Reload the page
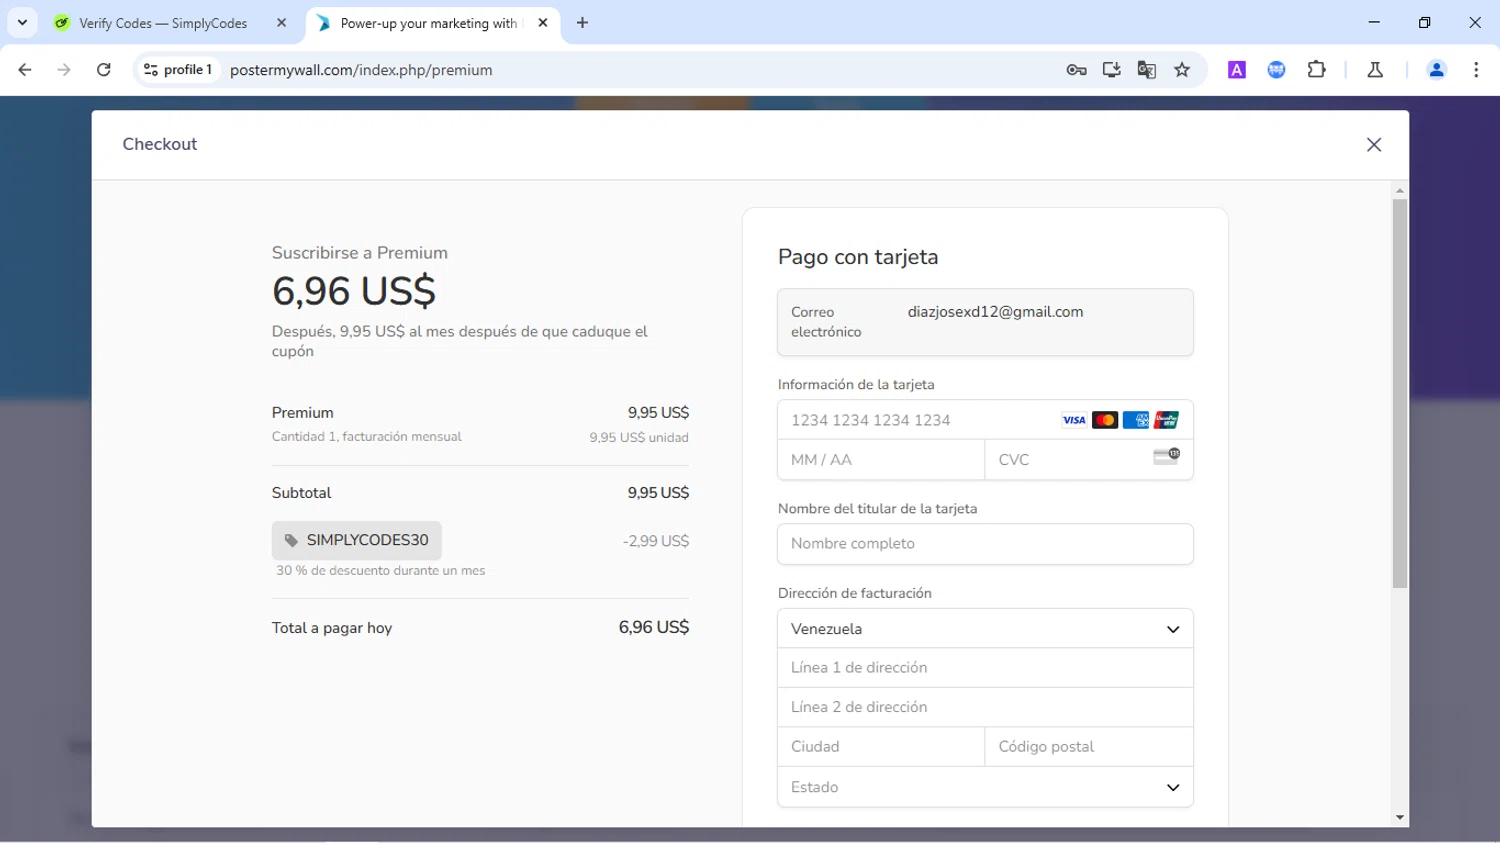 click(103, 70)
